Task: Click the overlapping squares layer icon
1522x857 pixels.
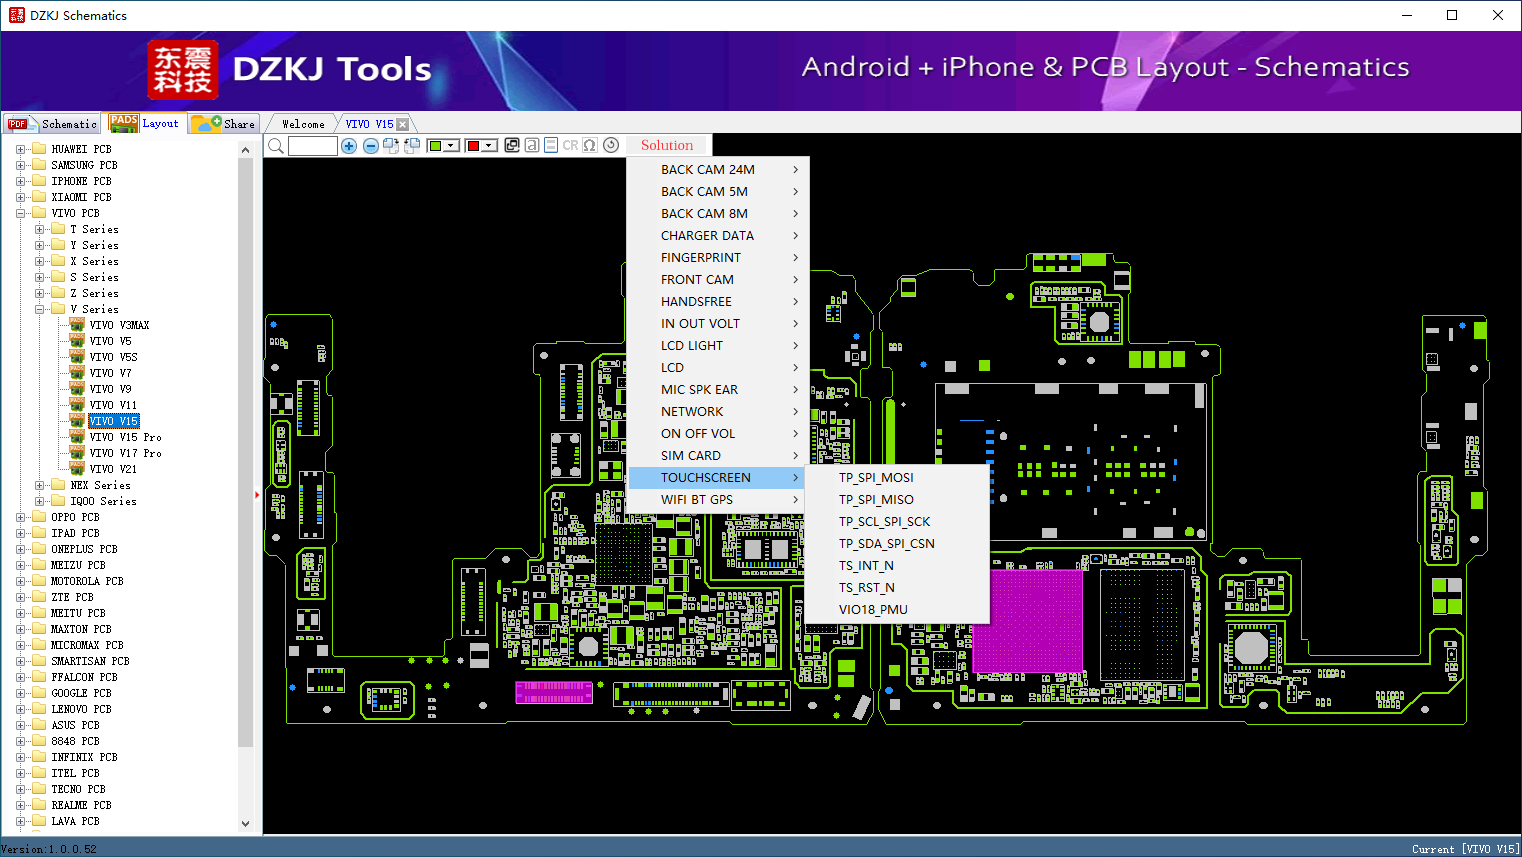Action: click(x=512, y=145)
